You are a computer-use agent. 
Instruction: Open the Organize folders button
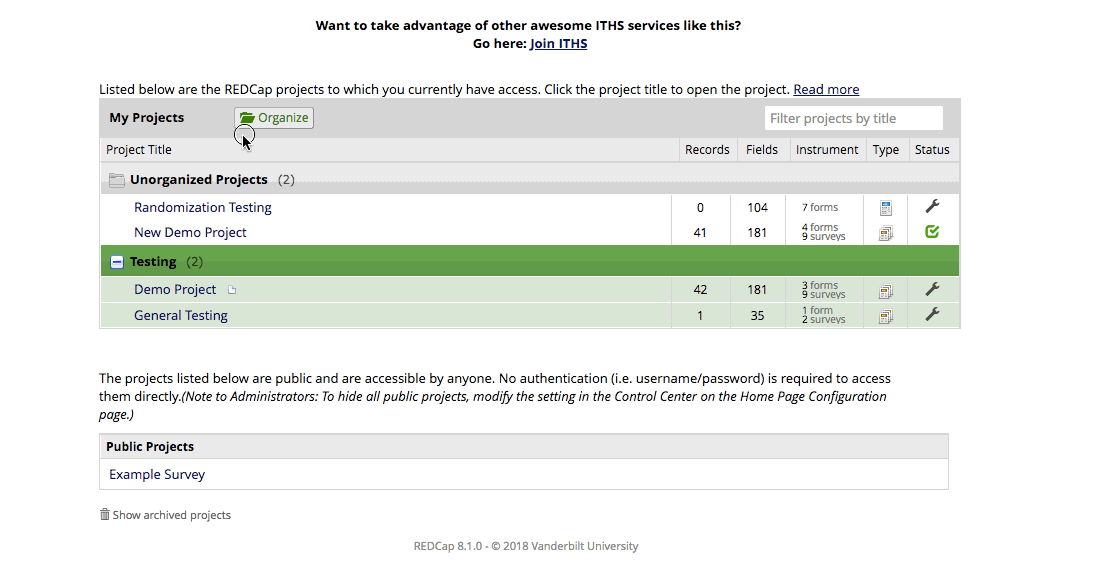(x=274, y=118)
